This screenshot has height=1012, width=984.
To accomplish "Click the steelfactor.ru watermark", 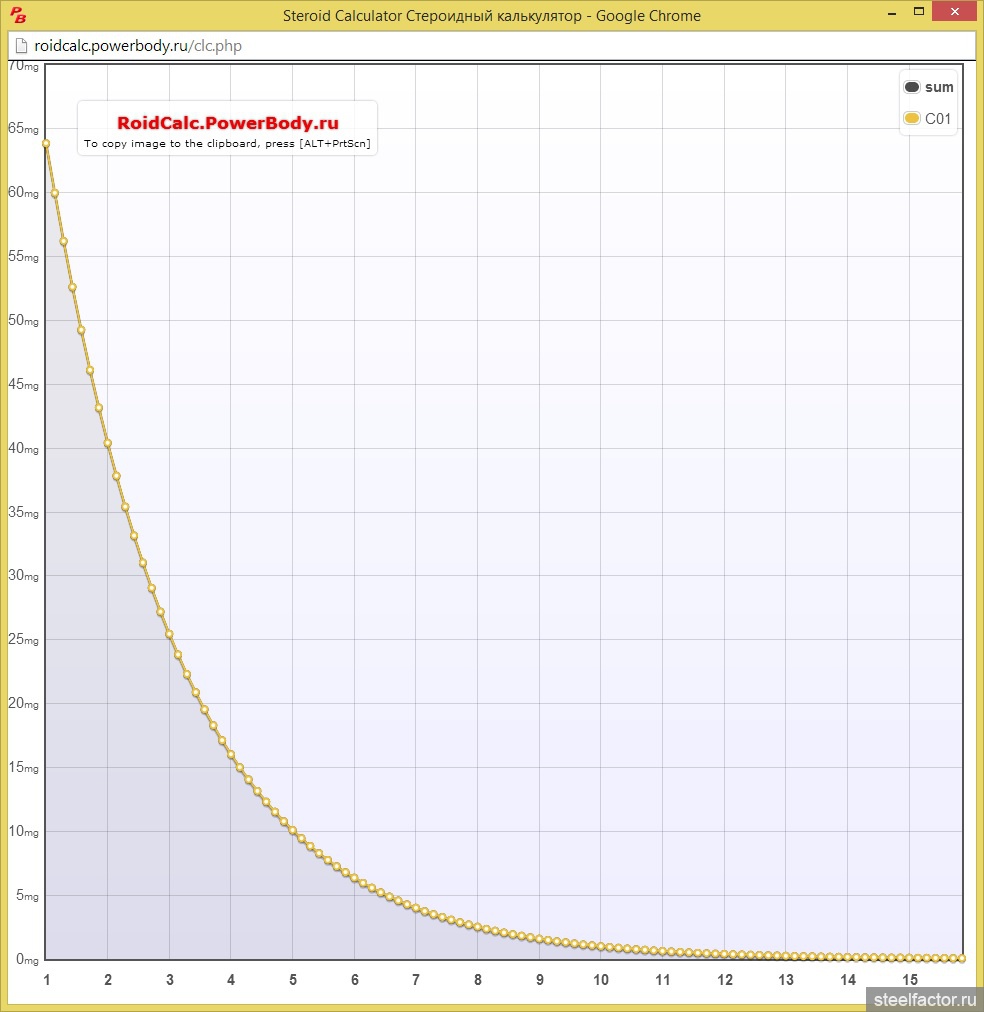I will click(x=923, y=998).
